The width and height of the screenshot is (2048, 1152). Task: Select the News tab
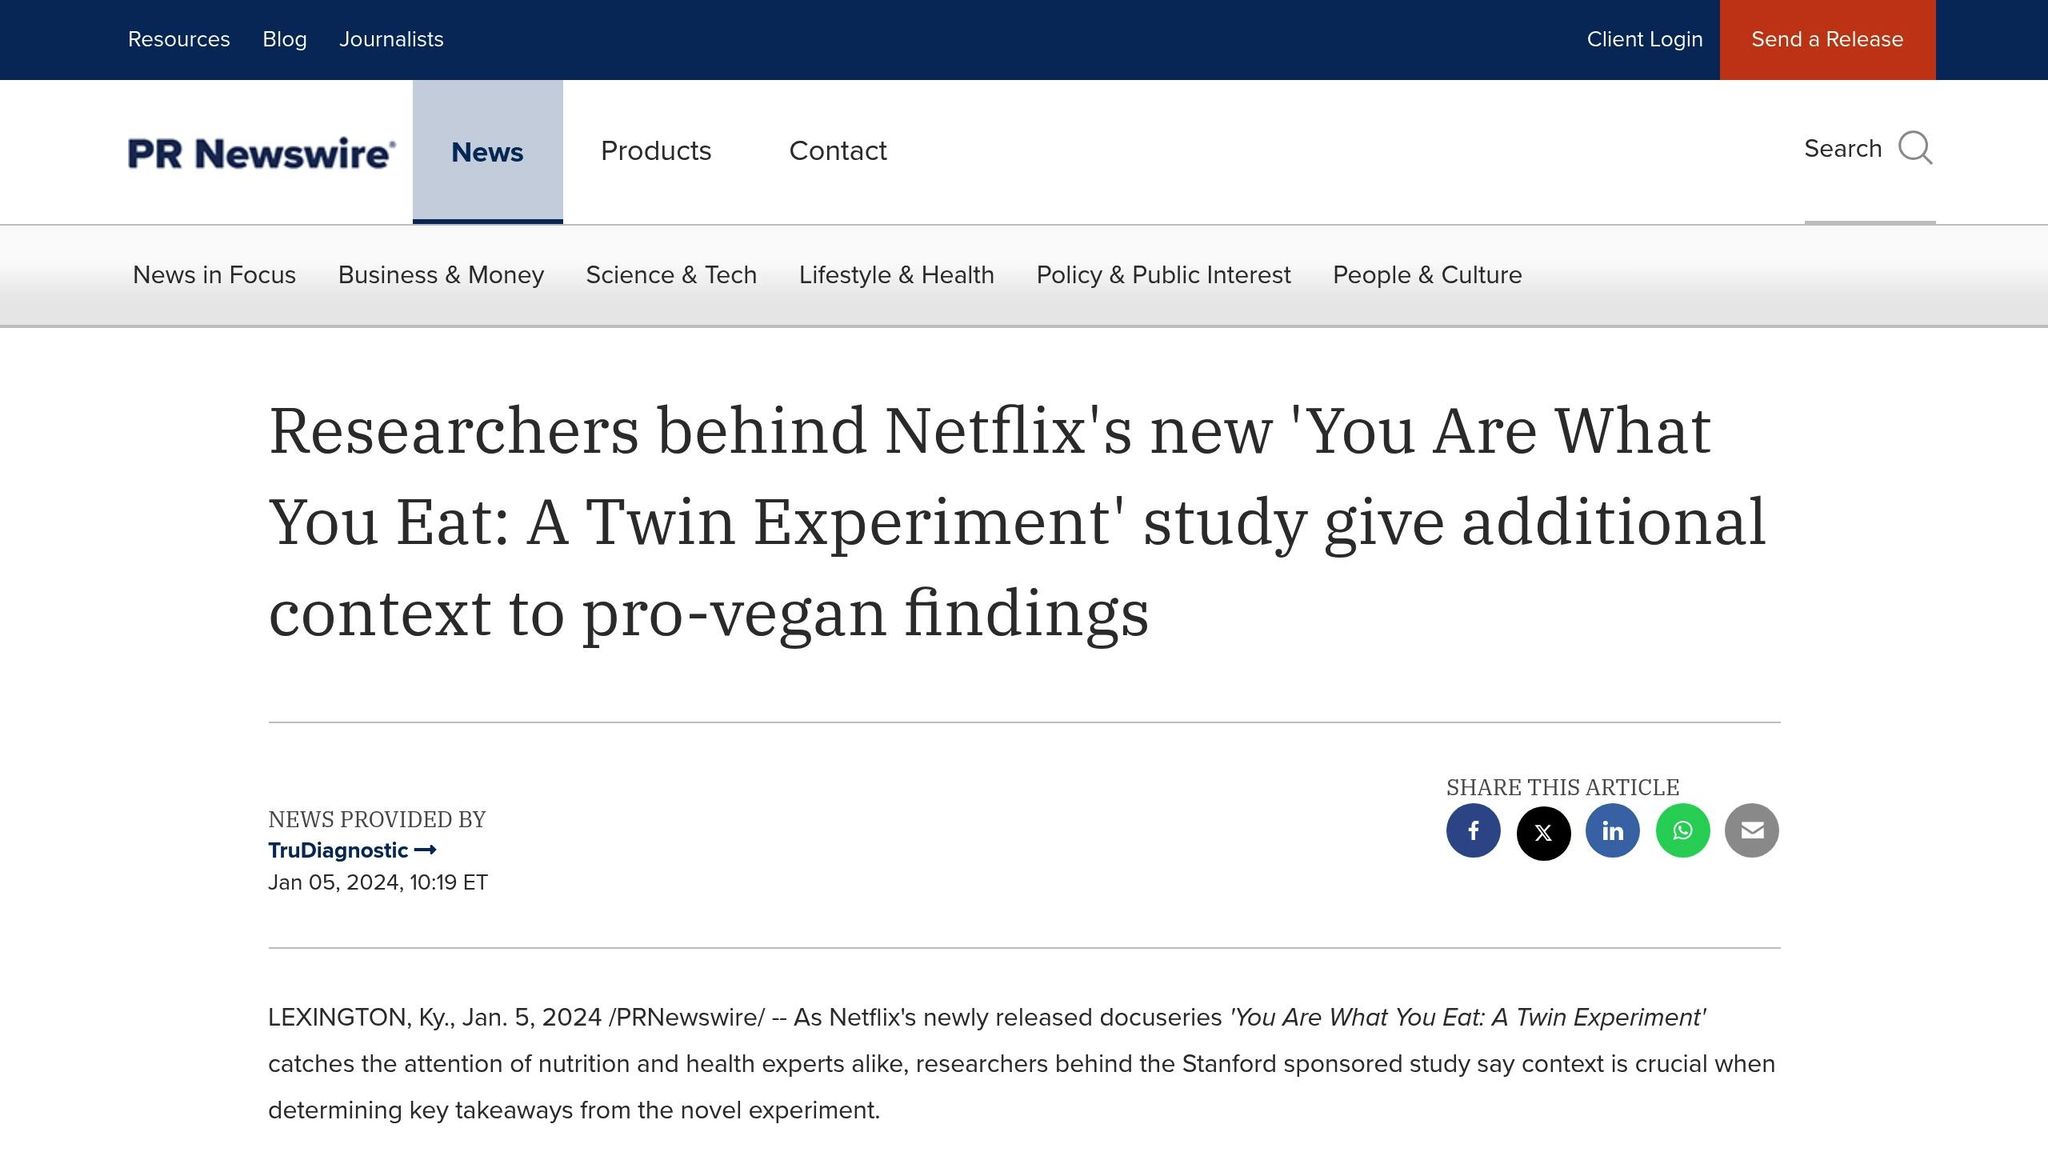tap(488, 152)
